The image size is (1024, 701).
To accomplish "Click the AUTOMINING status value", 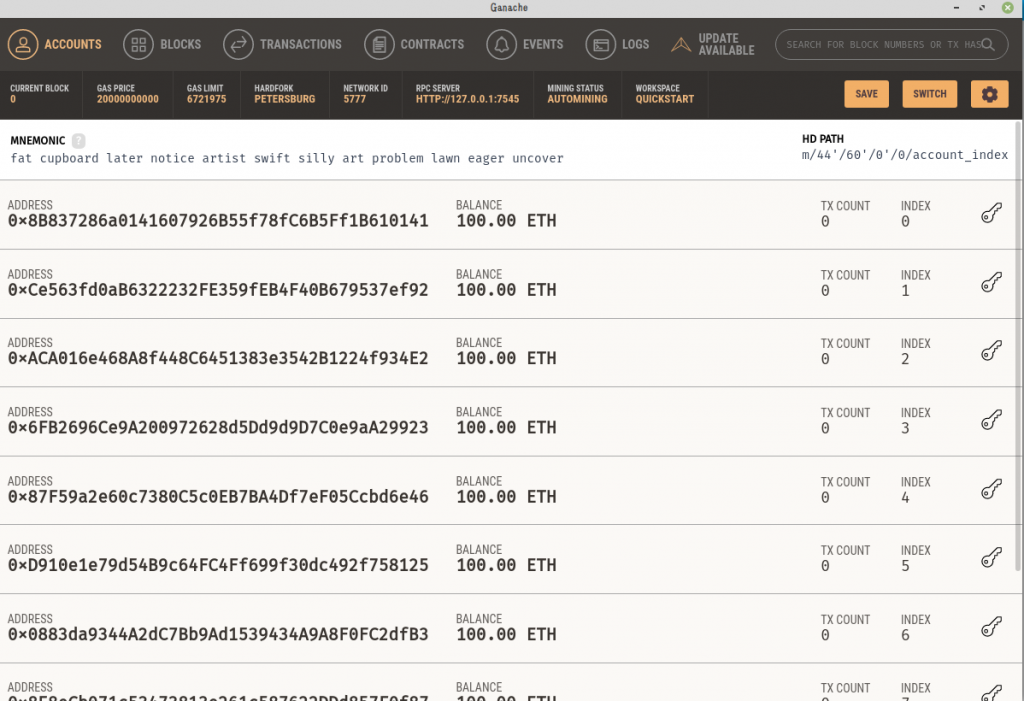I will pos(577,99).
